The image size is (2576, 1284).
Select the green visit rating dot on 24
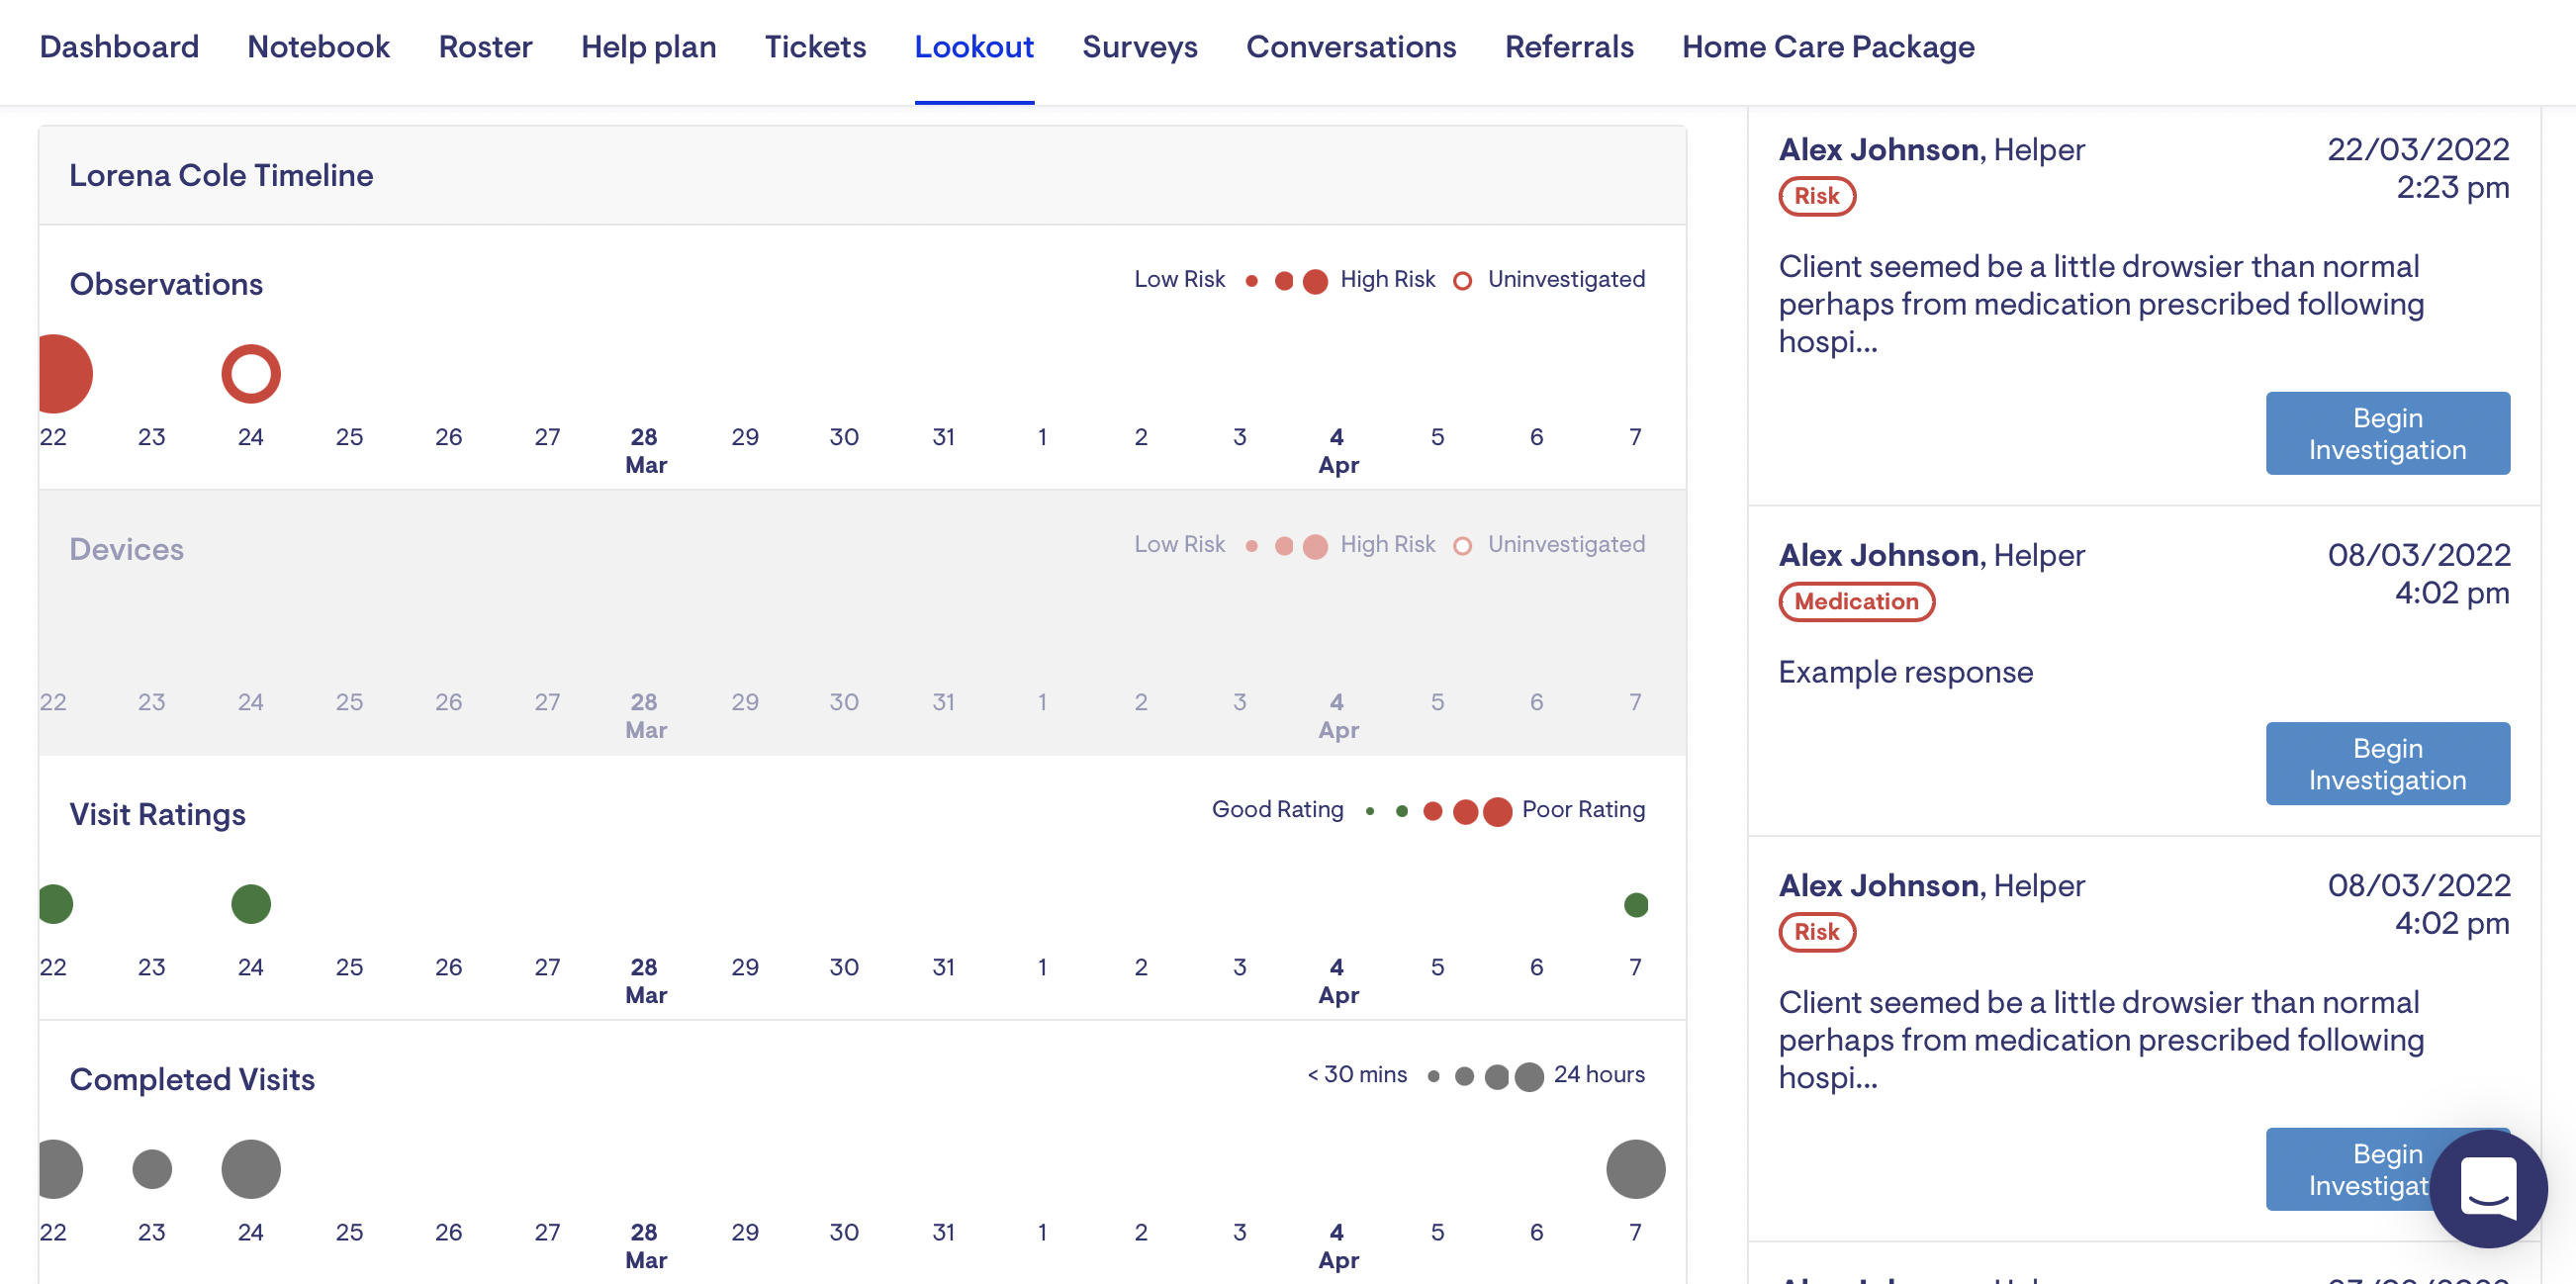(250, 904)
